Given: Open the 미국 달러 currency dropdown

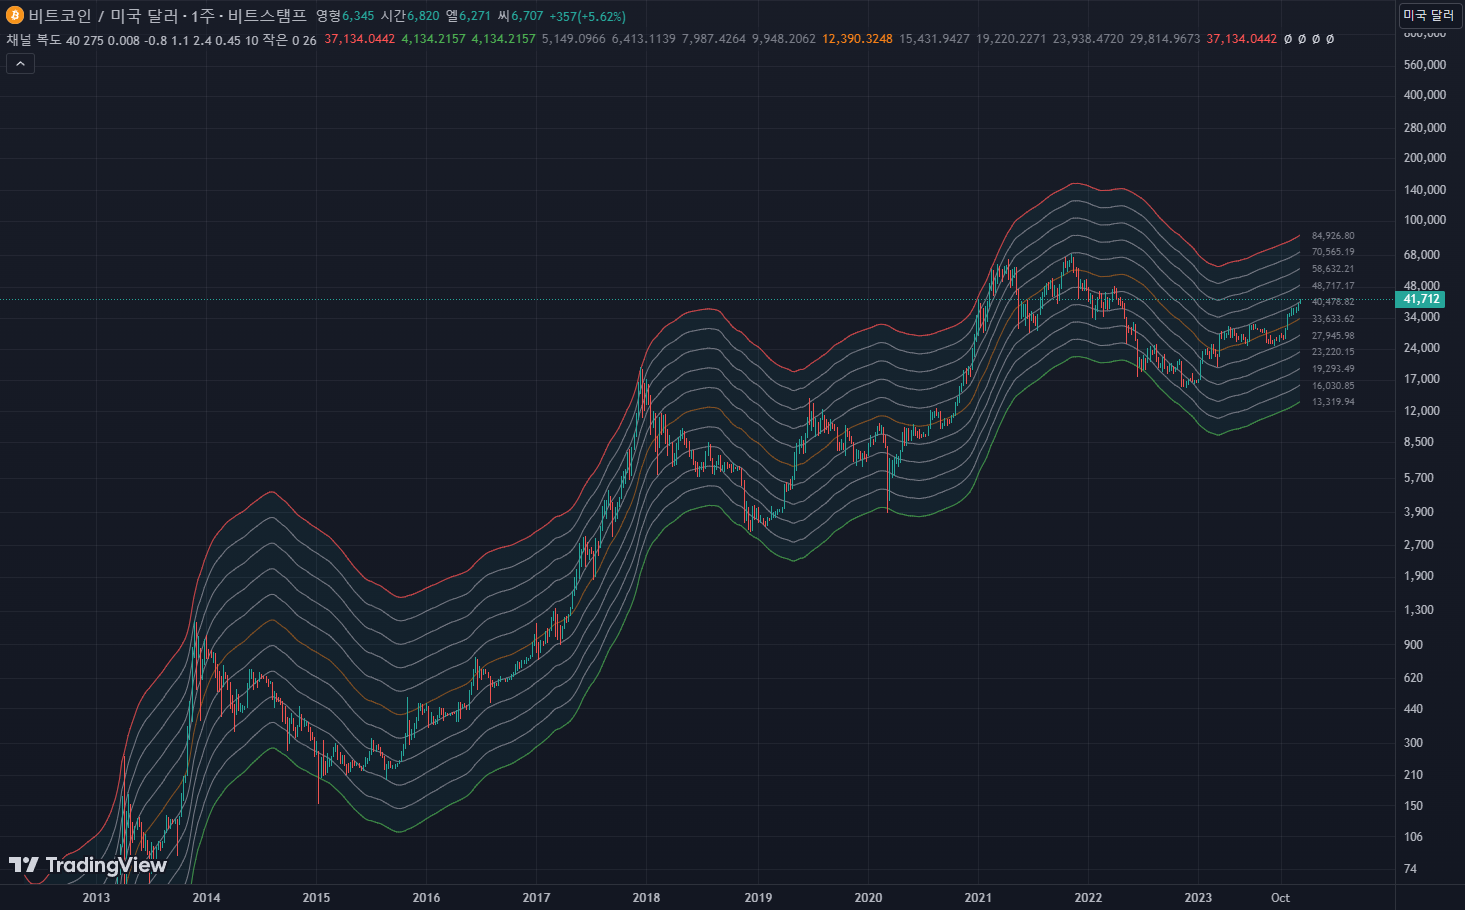Looking at the screenshot, I should 1428,15.
